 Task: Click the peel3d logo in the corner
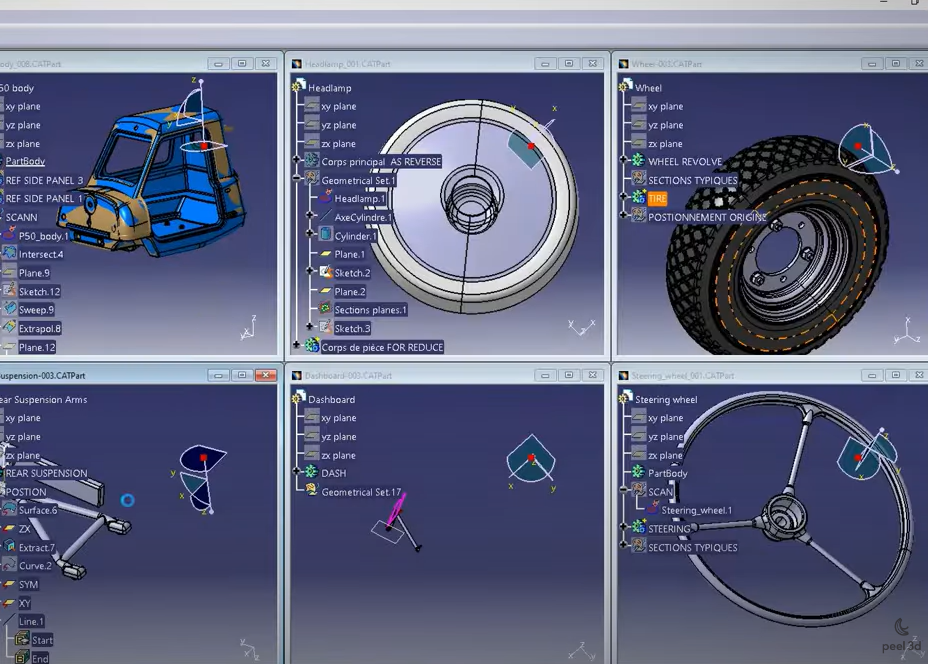[x=899, y=634]
